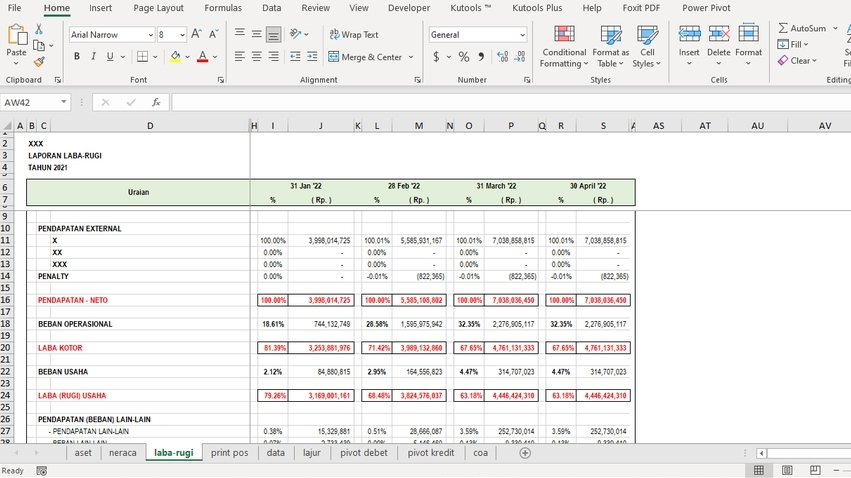Click the Format as Table button
Screen dimensions: 851x478
pyautogui.click(x=611, y=46)
